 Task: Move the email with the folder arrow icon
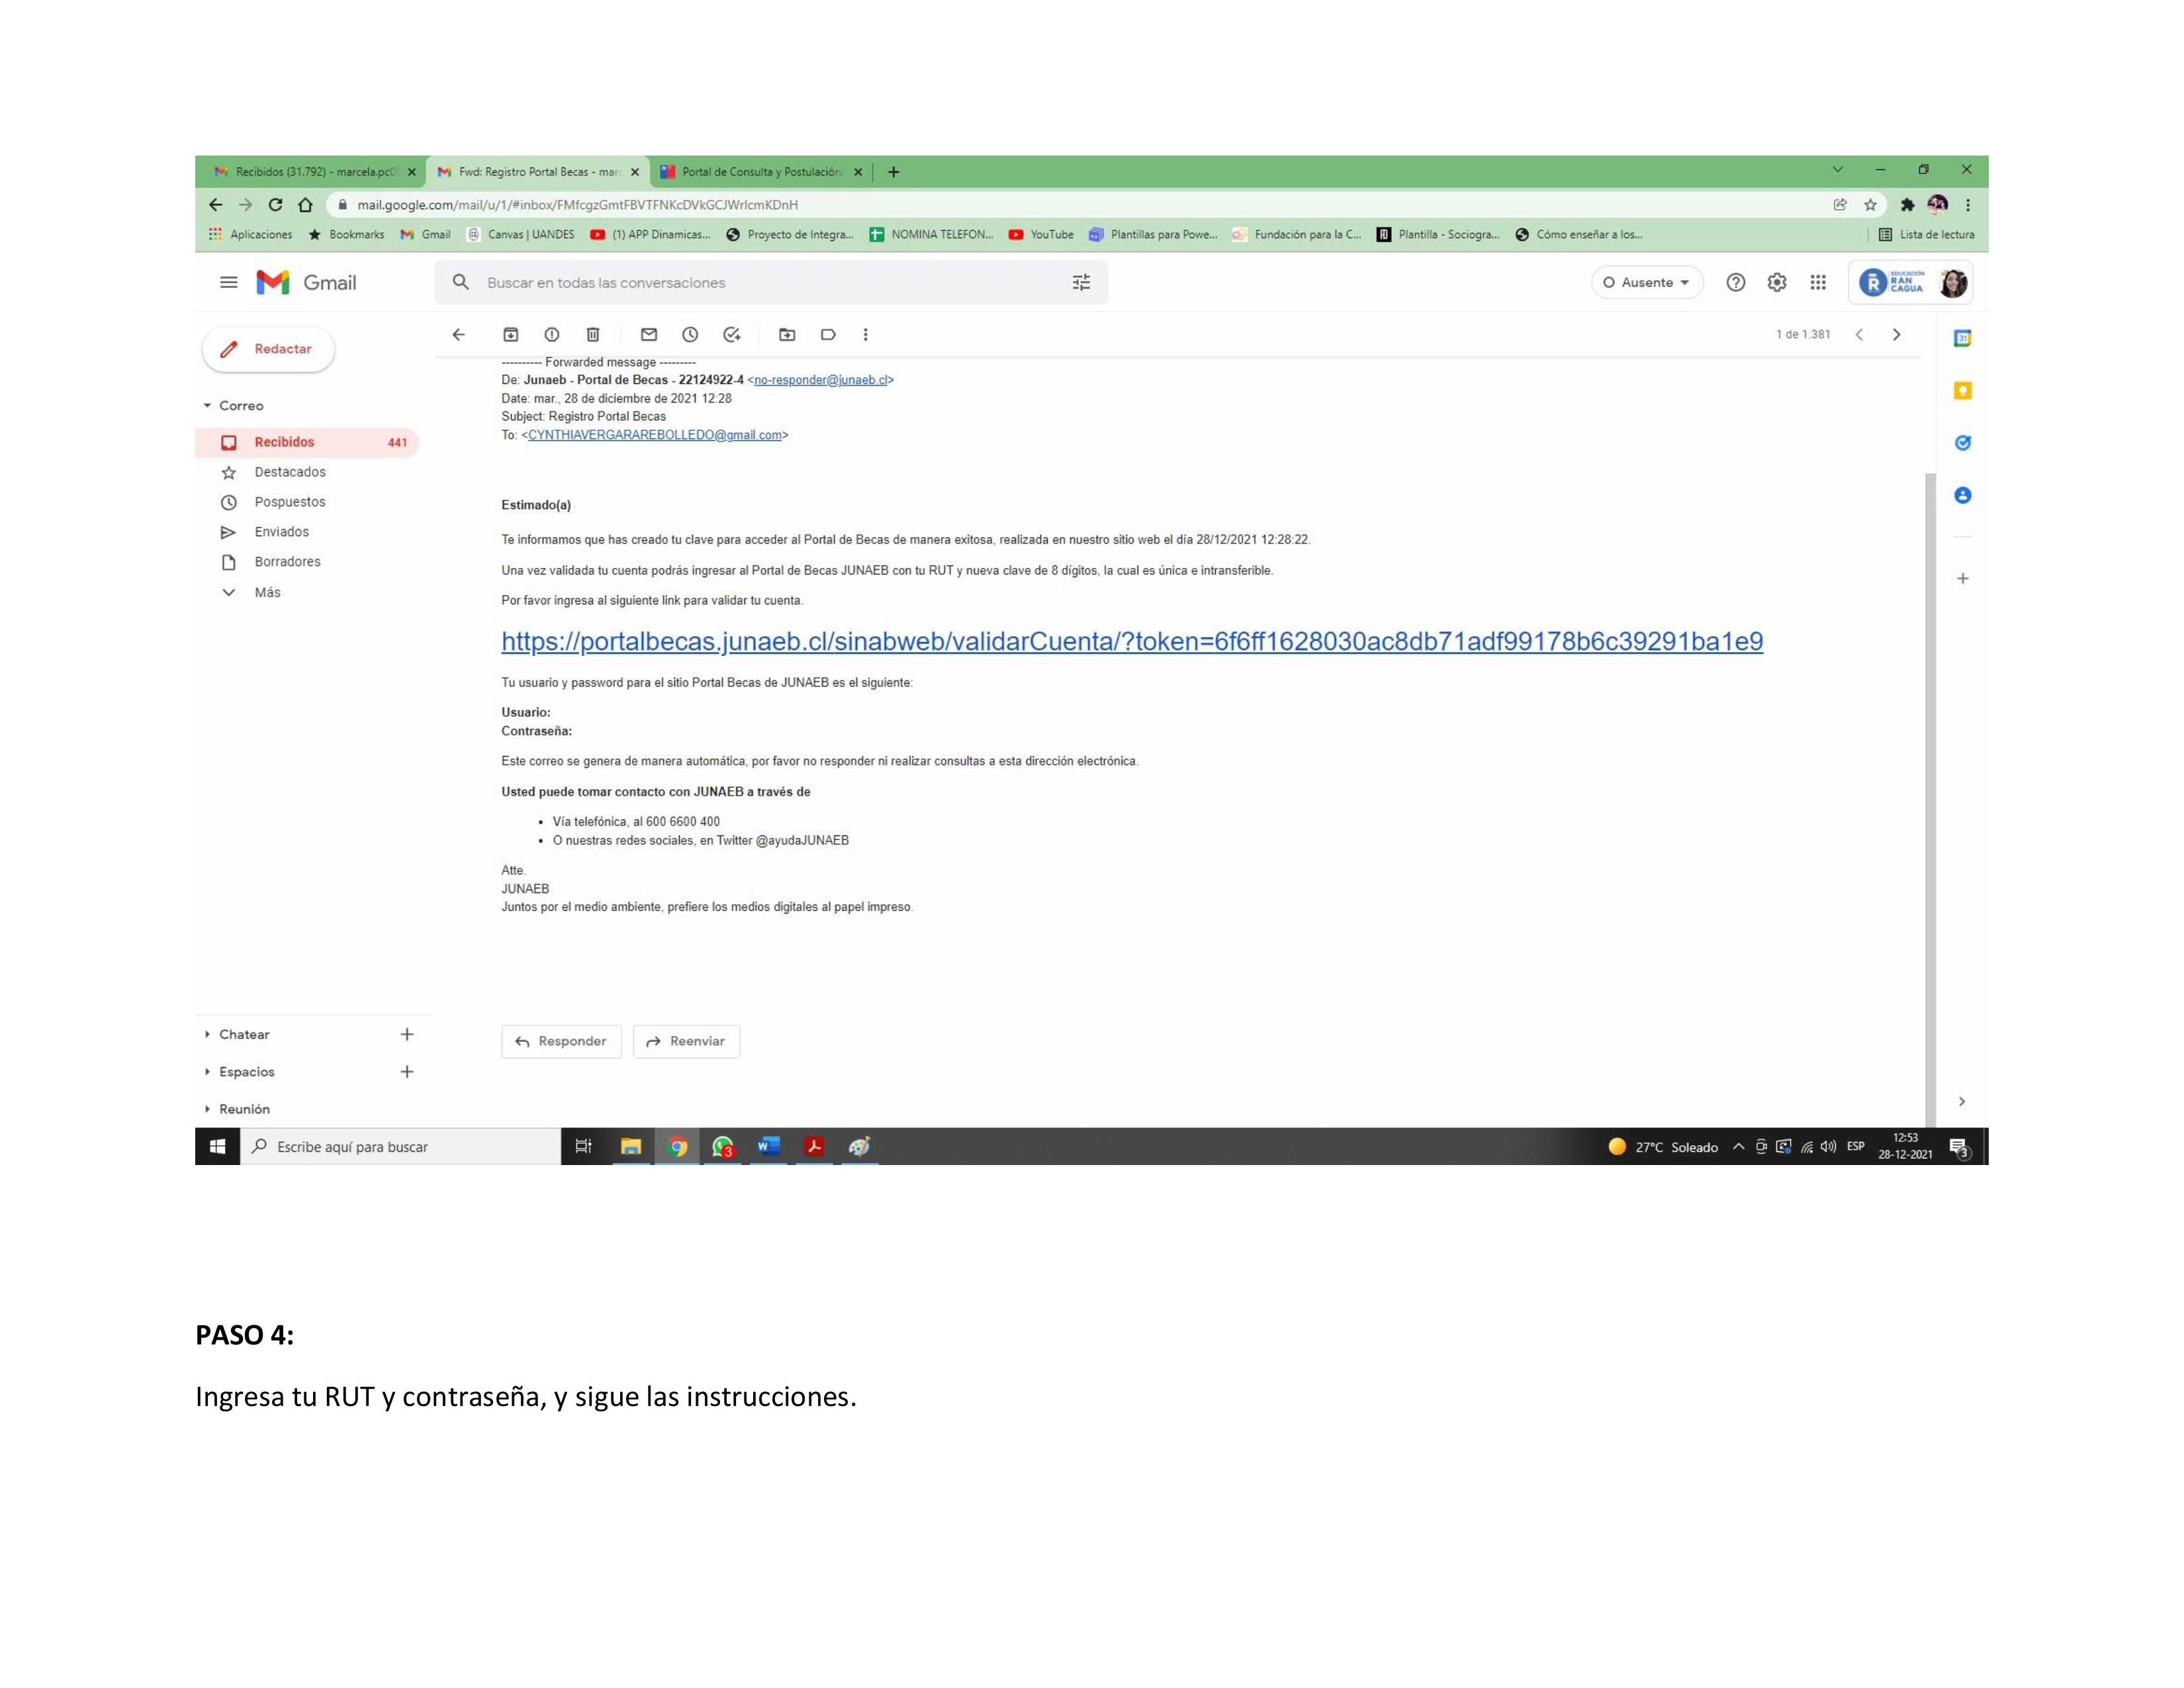coord(787,335)
